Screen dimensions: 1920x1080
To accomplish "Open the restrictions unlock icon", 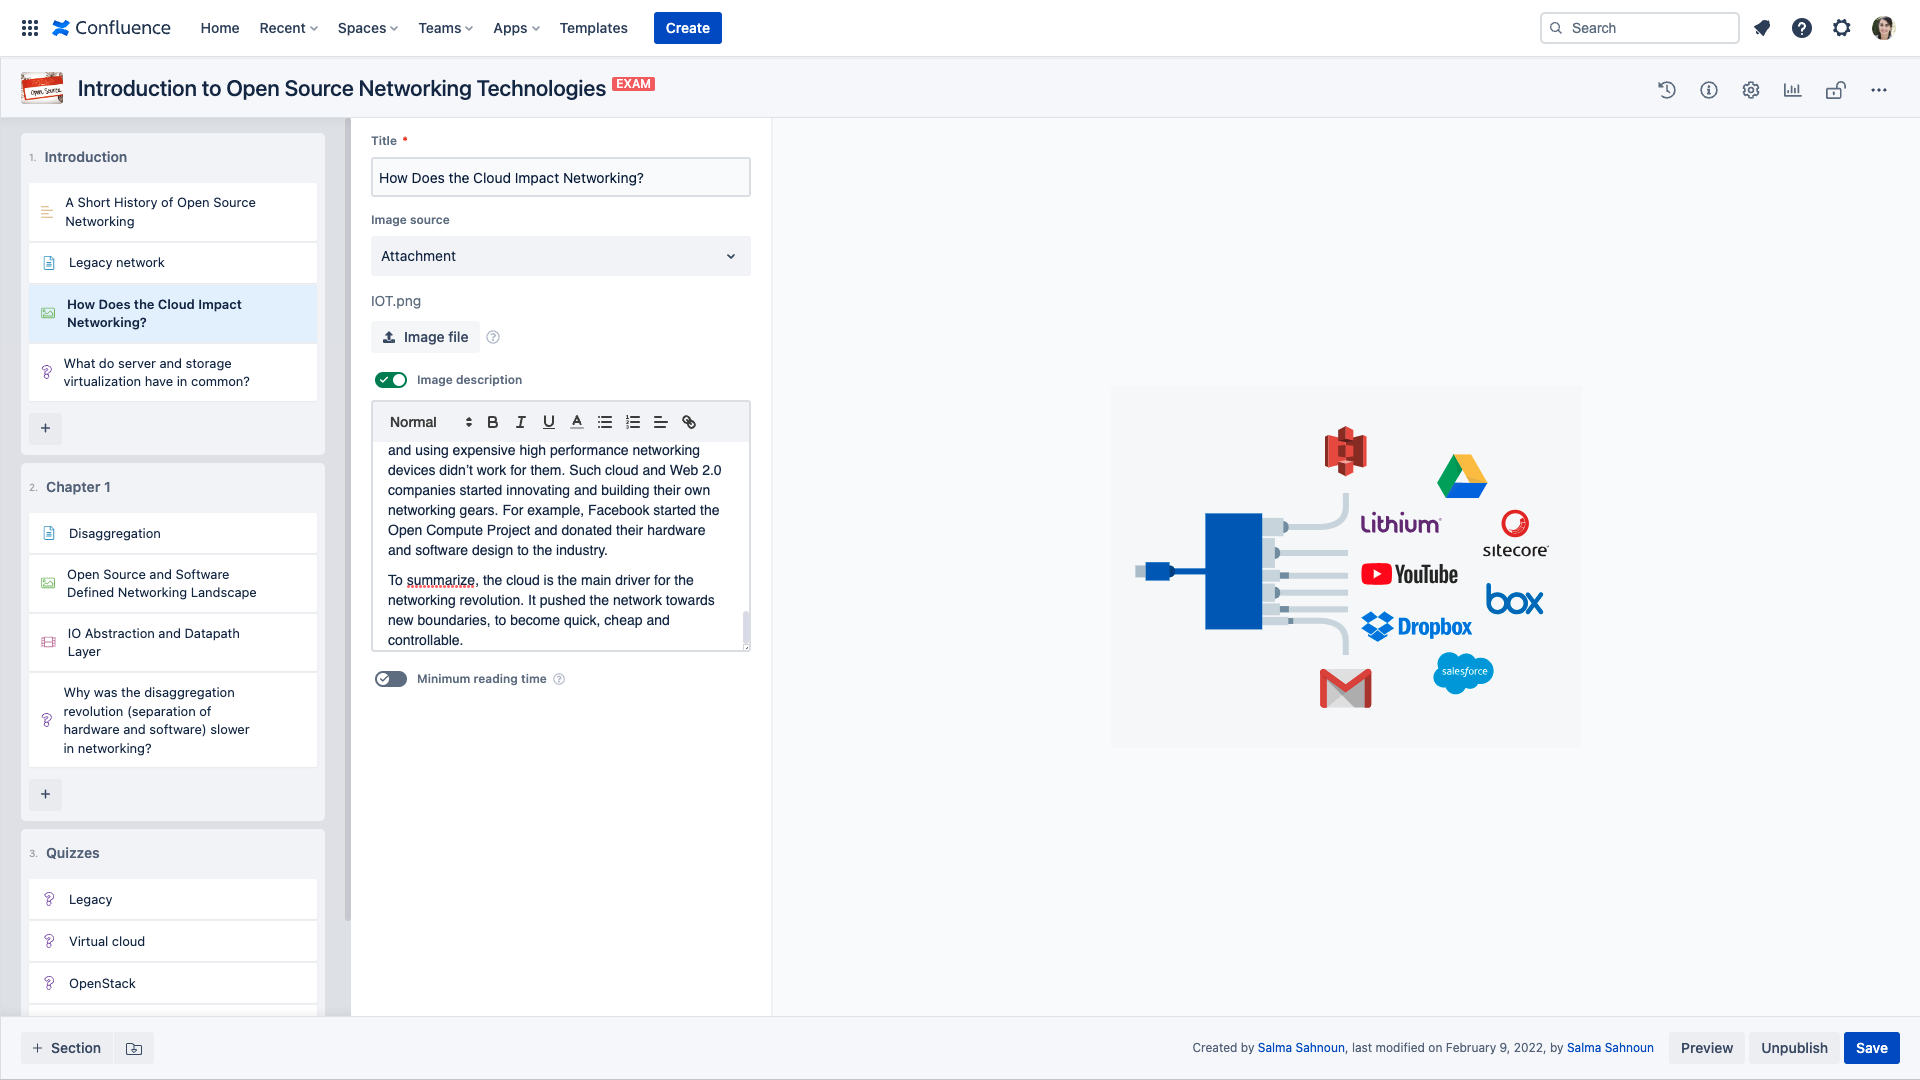I will (1835, 90).
